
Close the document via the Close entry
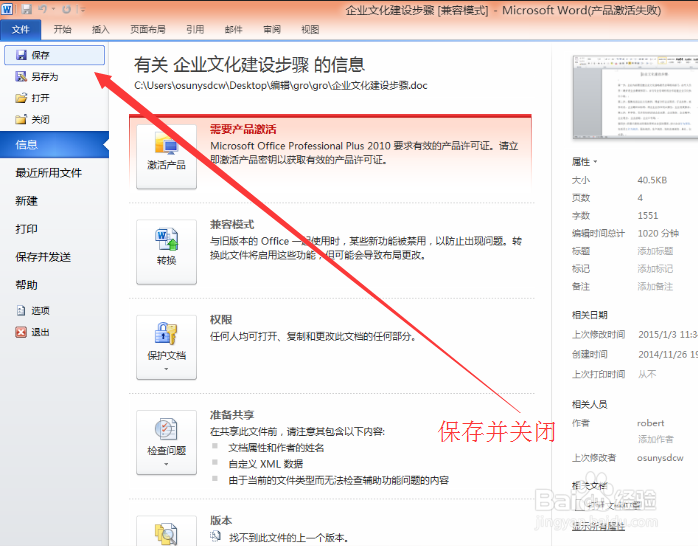tap(32, 119)
